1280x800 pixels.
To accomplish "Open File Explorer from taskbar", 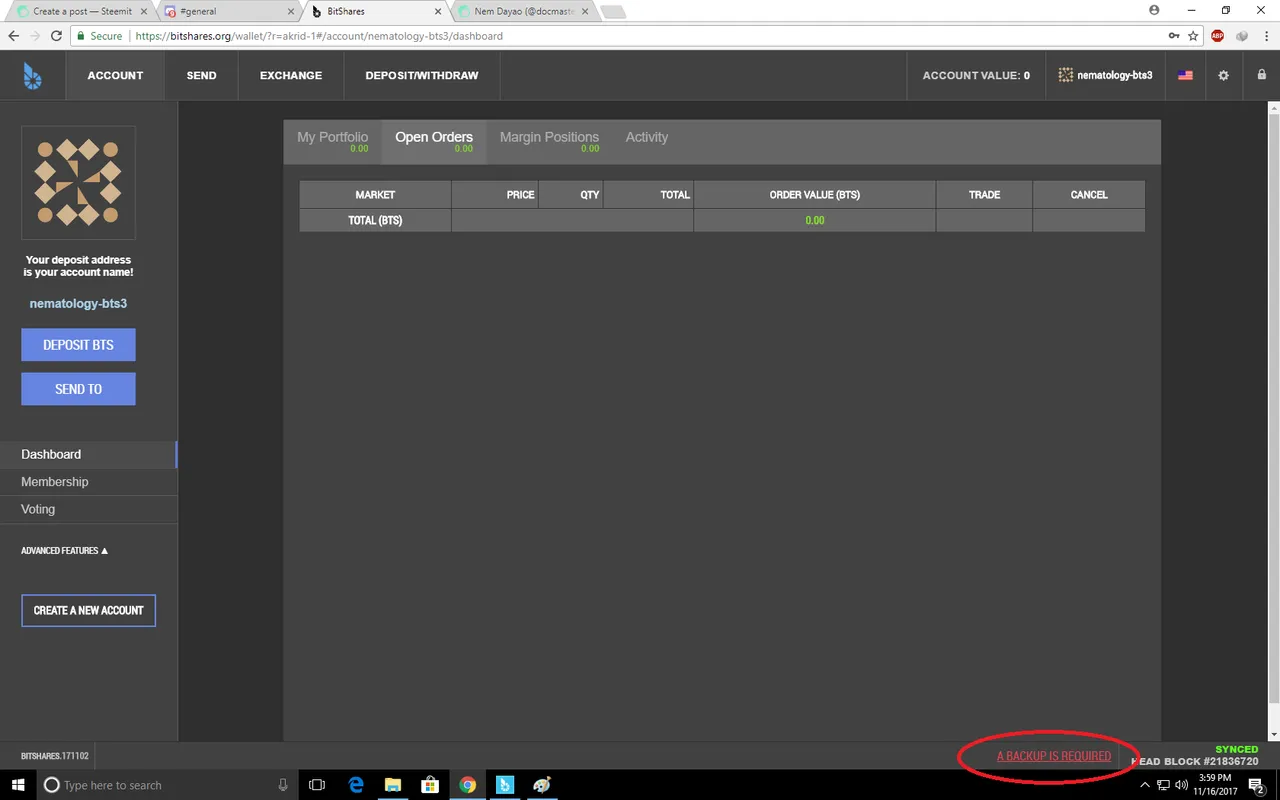I will (393, 785).
